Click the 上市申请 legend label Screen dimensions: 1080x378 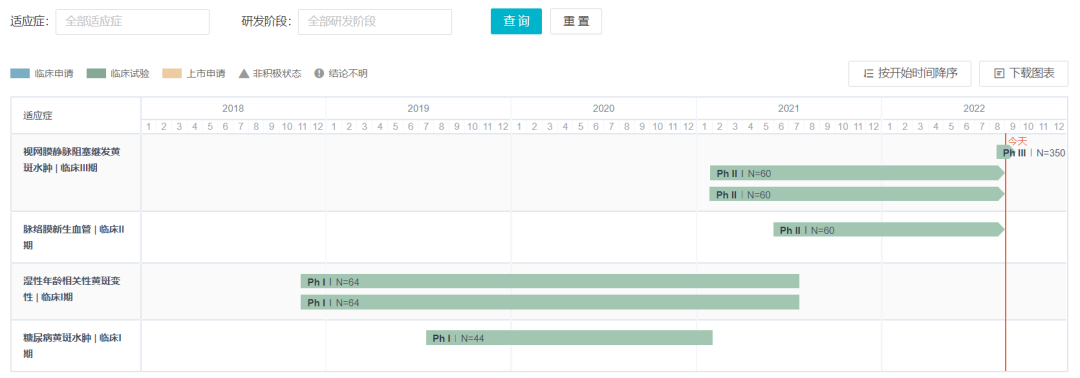[x=205, y=74]
